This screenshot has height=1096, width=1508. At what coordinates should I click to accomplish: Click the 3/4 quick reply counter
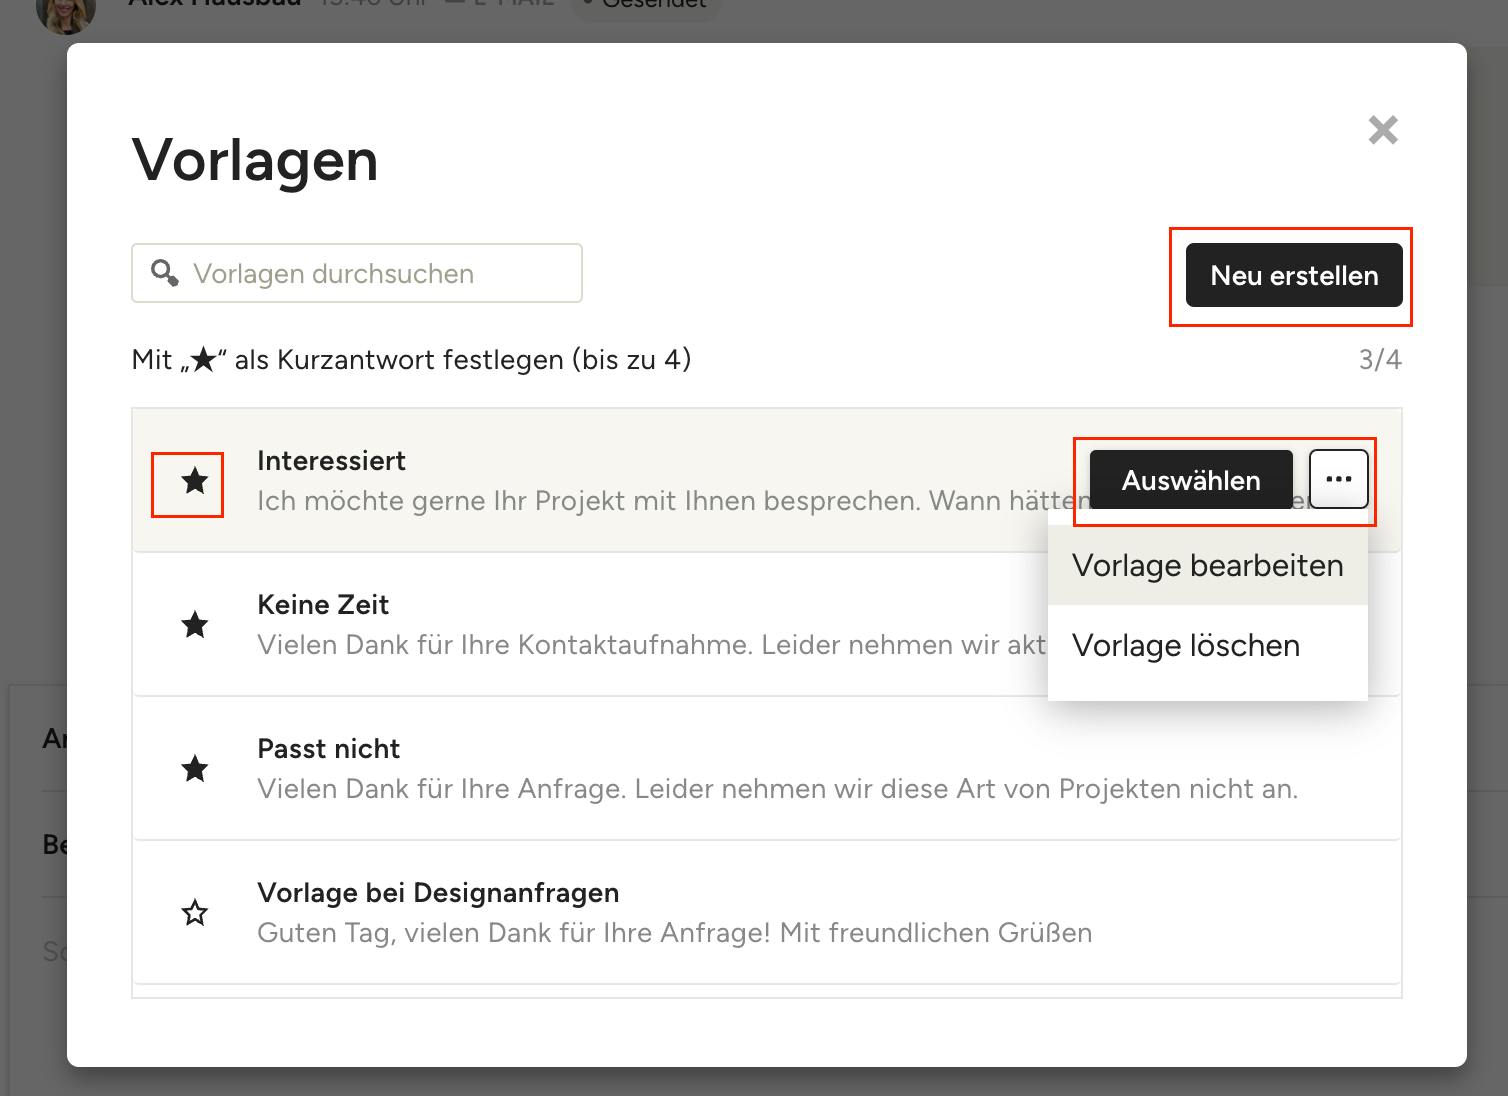click(1379, 360)
